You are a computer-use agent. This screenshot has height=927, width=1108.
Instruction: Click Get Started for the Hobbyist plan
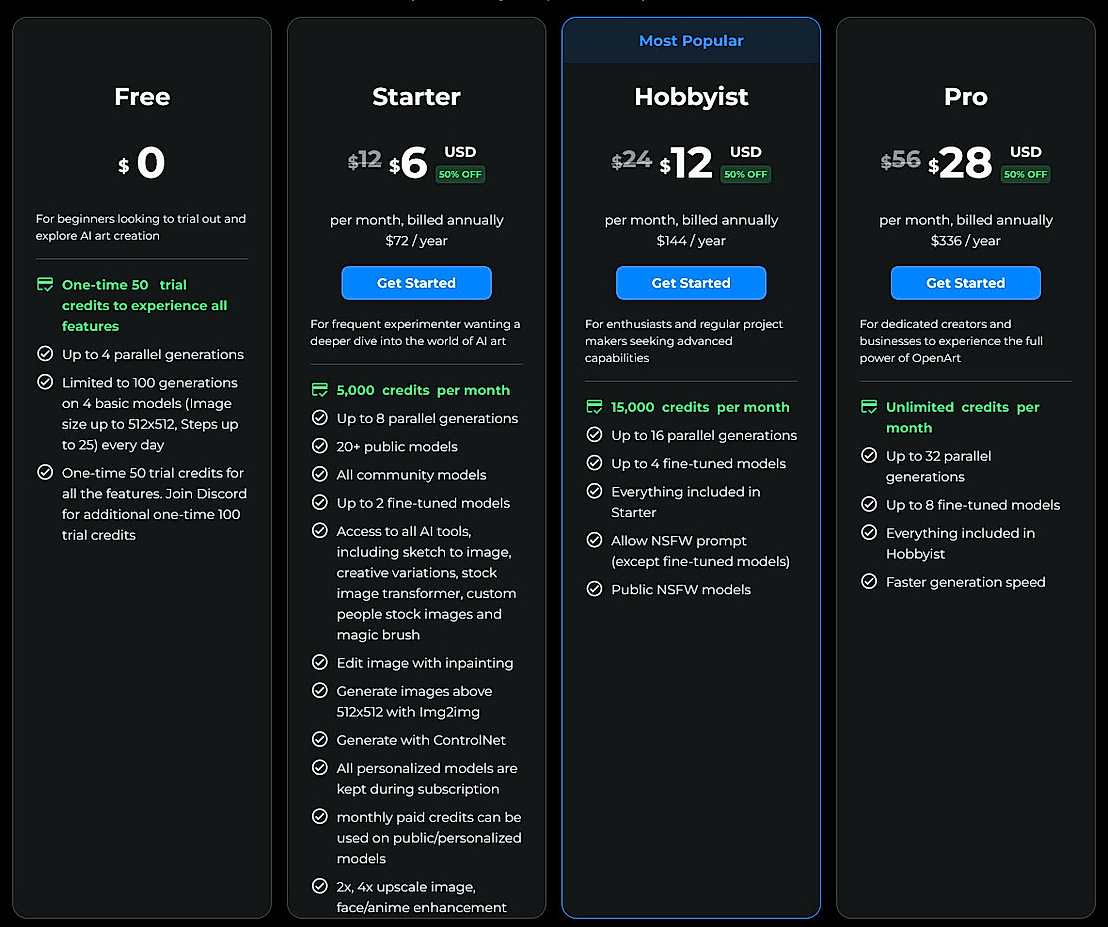click(x=691, y=283)
